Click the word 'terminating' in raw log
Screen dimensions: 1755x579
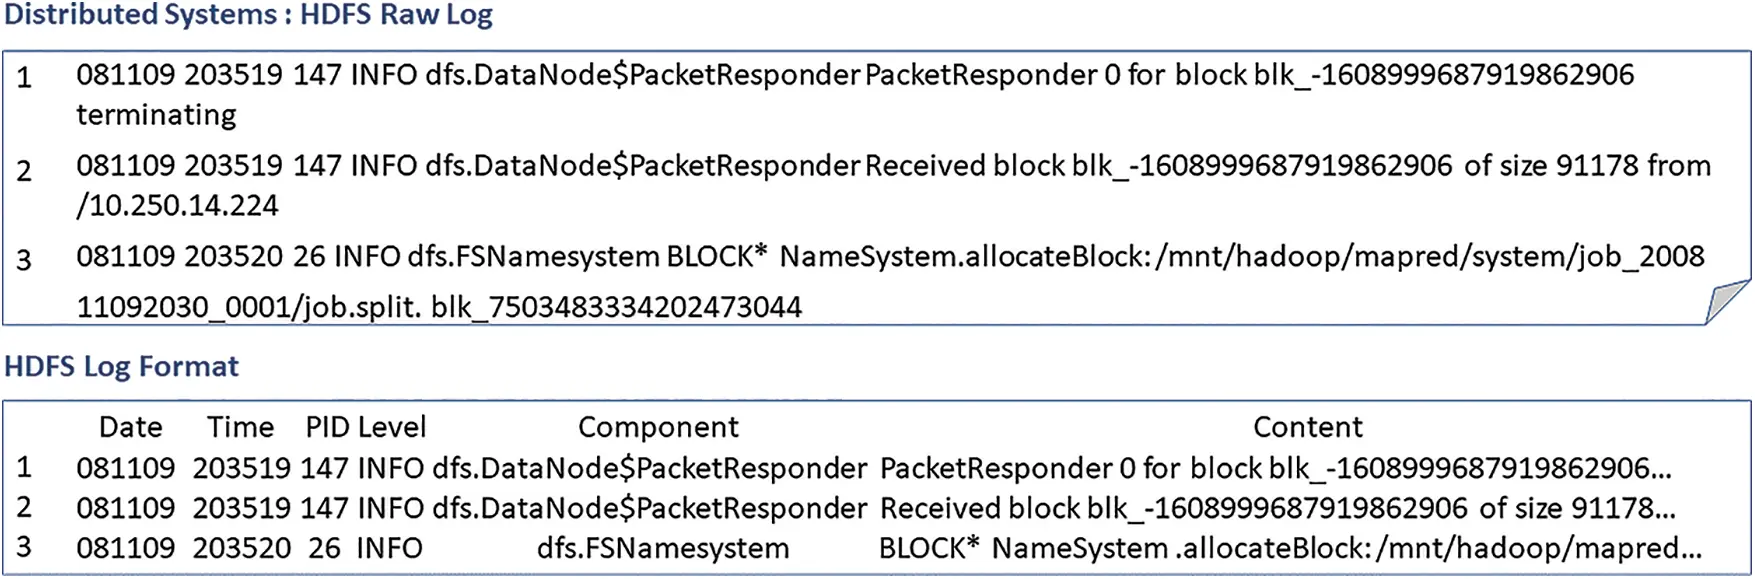(x=156, y=116)
